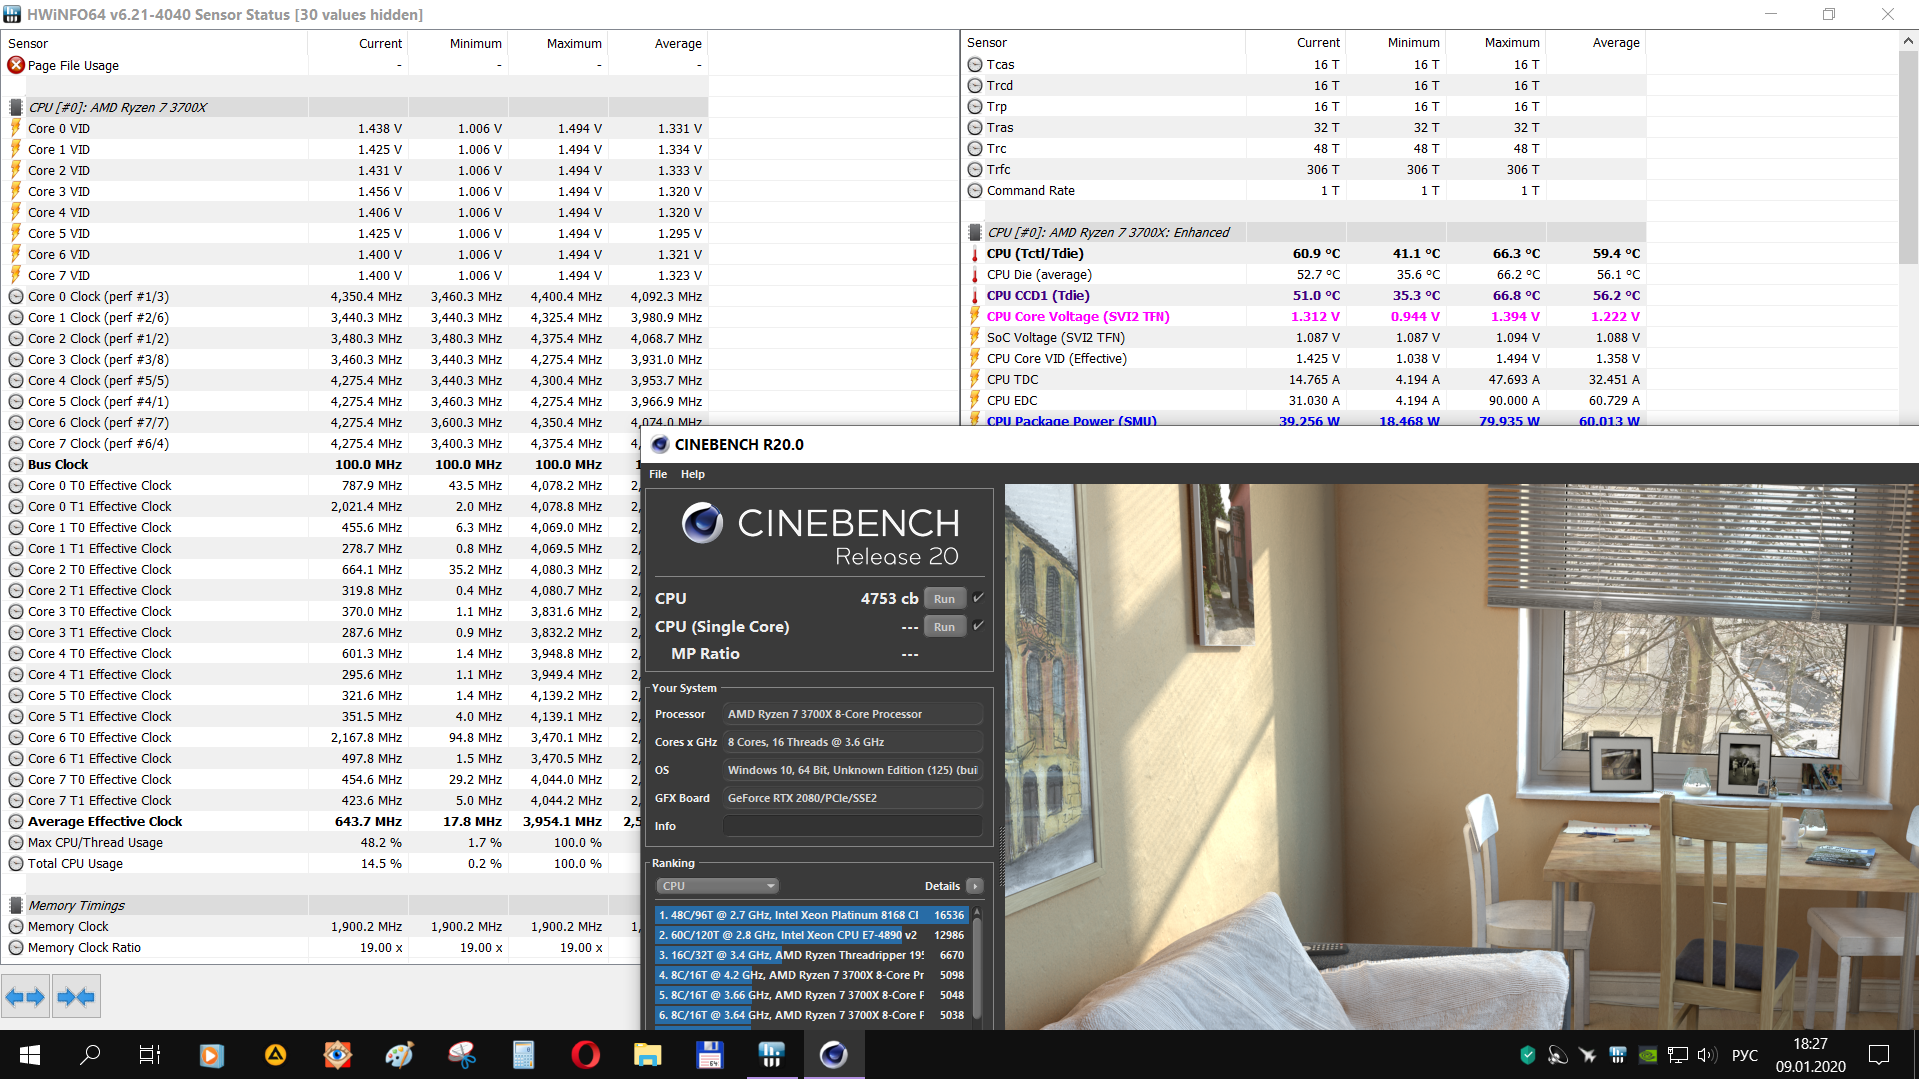
Task: Open File Explorer from the taskbar
Action: tap(647, 1055)
